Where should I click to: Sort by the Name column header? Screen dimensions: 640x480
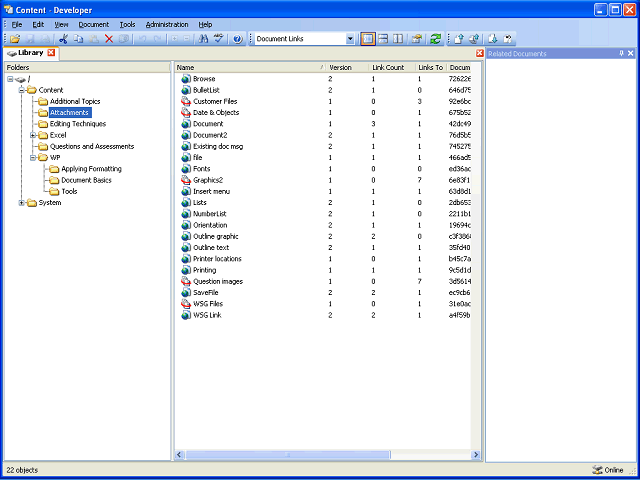pos(251,67)
